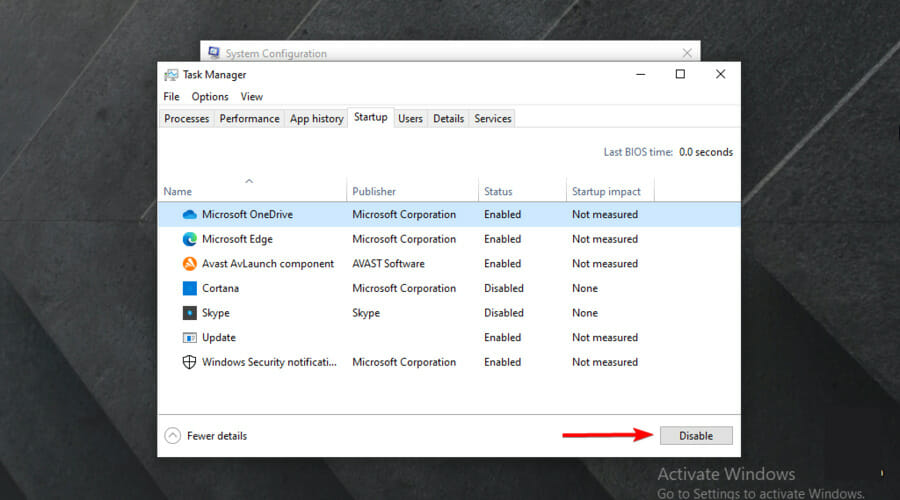The image size is (900, 500).
Task: Click the Fewer details label
Action: pos(217,436)
